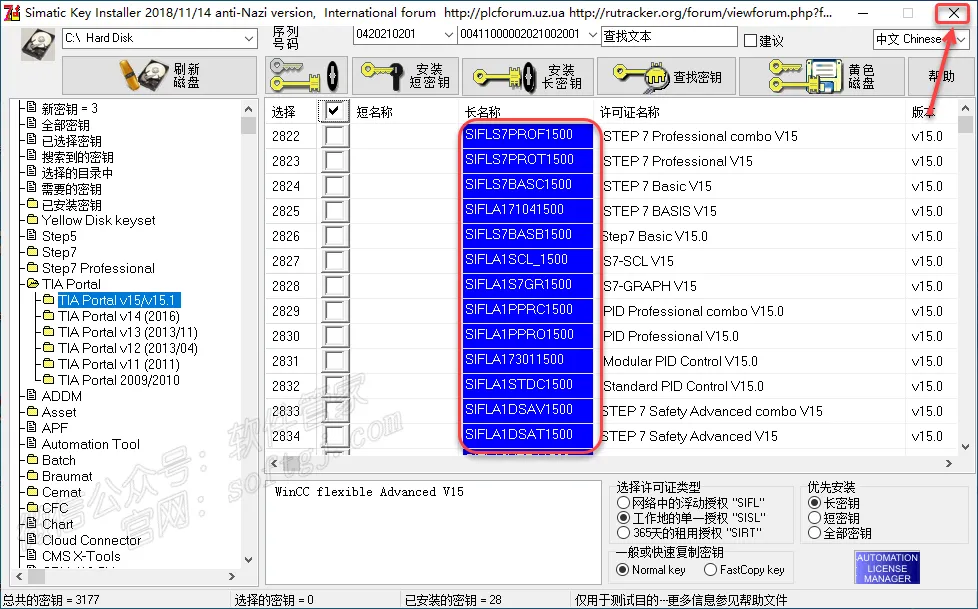Image resolution: width=978 pixels, height=609 pixels.
Task: Sort by 长名称 column header
Action: coord(483,112)
